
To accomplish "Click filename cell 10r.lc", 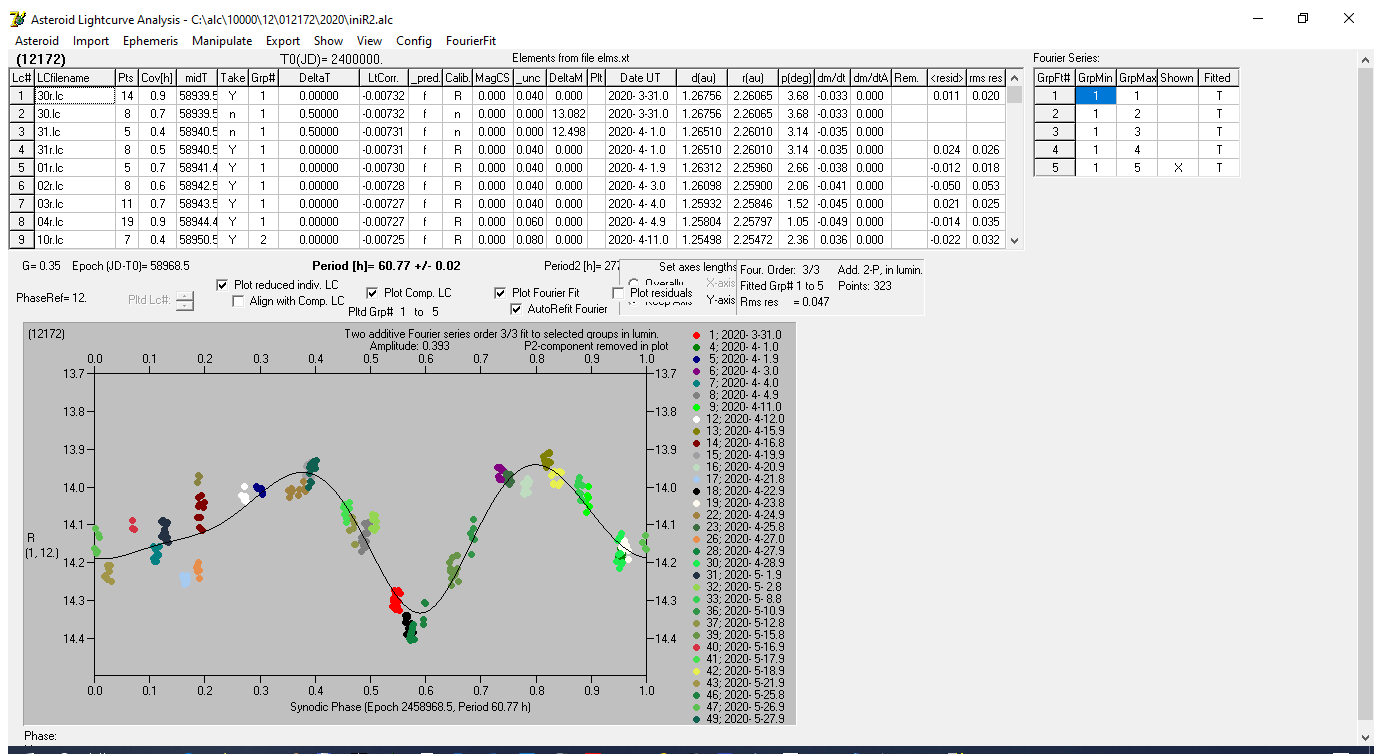I will [x=74, y=239].
